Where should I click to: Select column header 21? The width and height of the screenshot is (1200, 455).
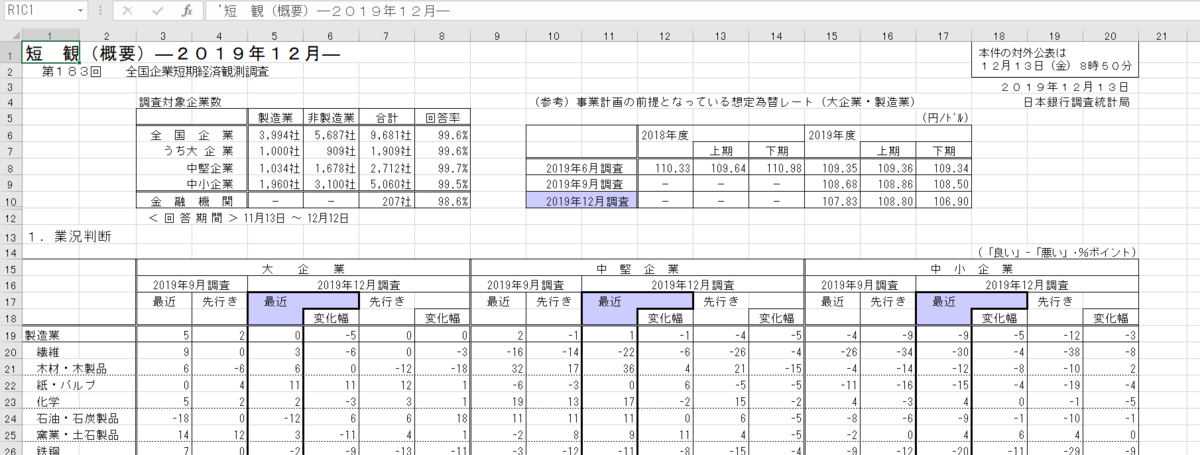coord(1160,35)
